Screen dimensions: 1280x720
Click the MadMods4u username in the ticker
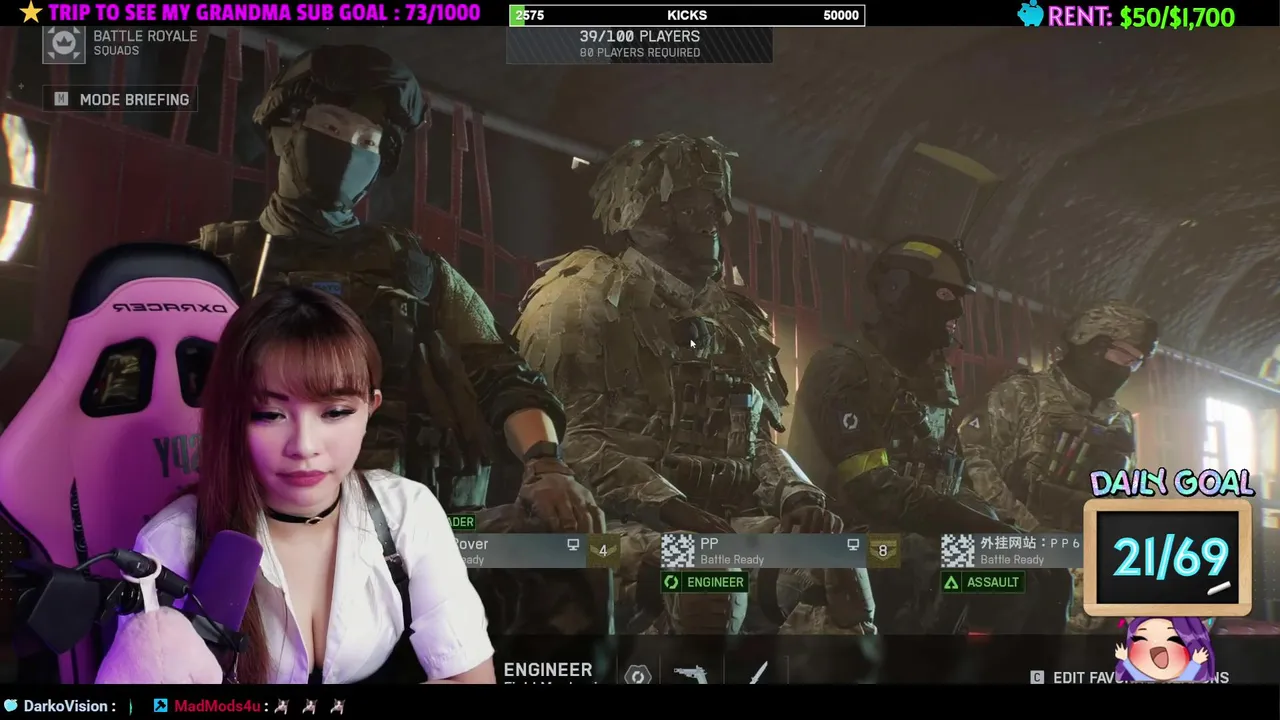pos(218,706)
